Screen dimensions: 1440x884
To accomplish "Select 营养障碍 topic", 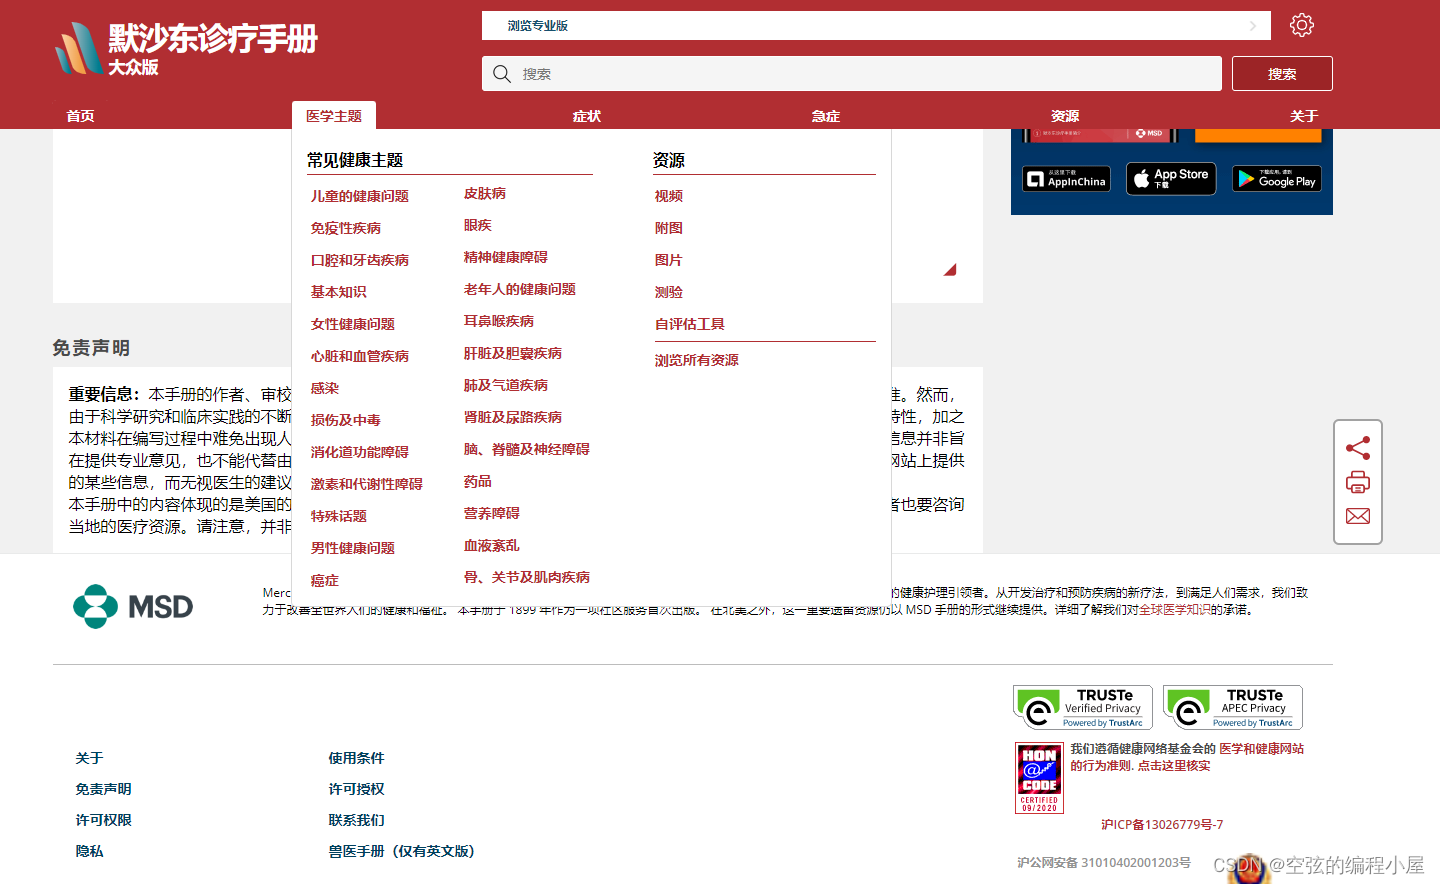I will pos(492,513).
